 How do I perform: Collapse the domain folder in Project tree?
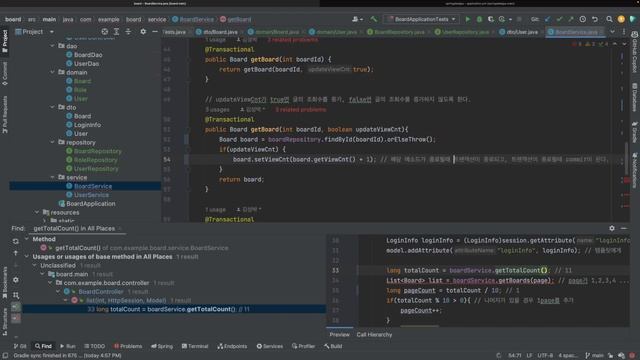coord(53,72)
